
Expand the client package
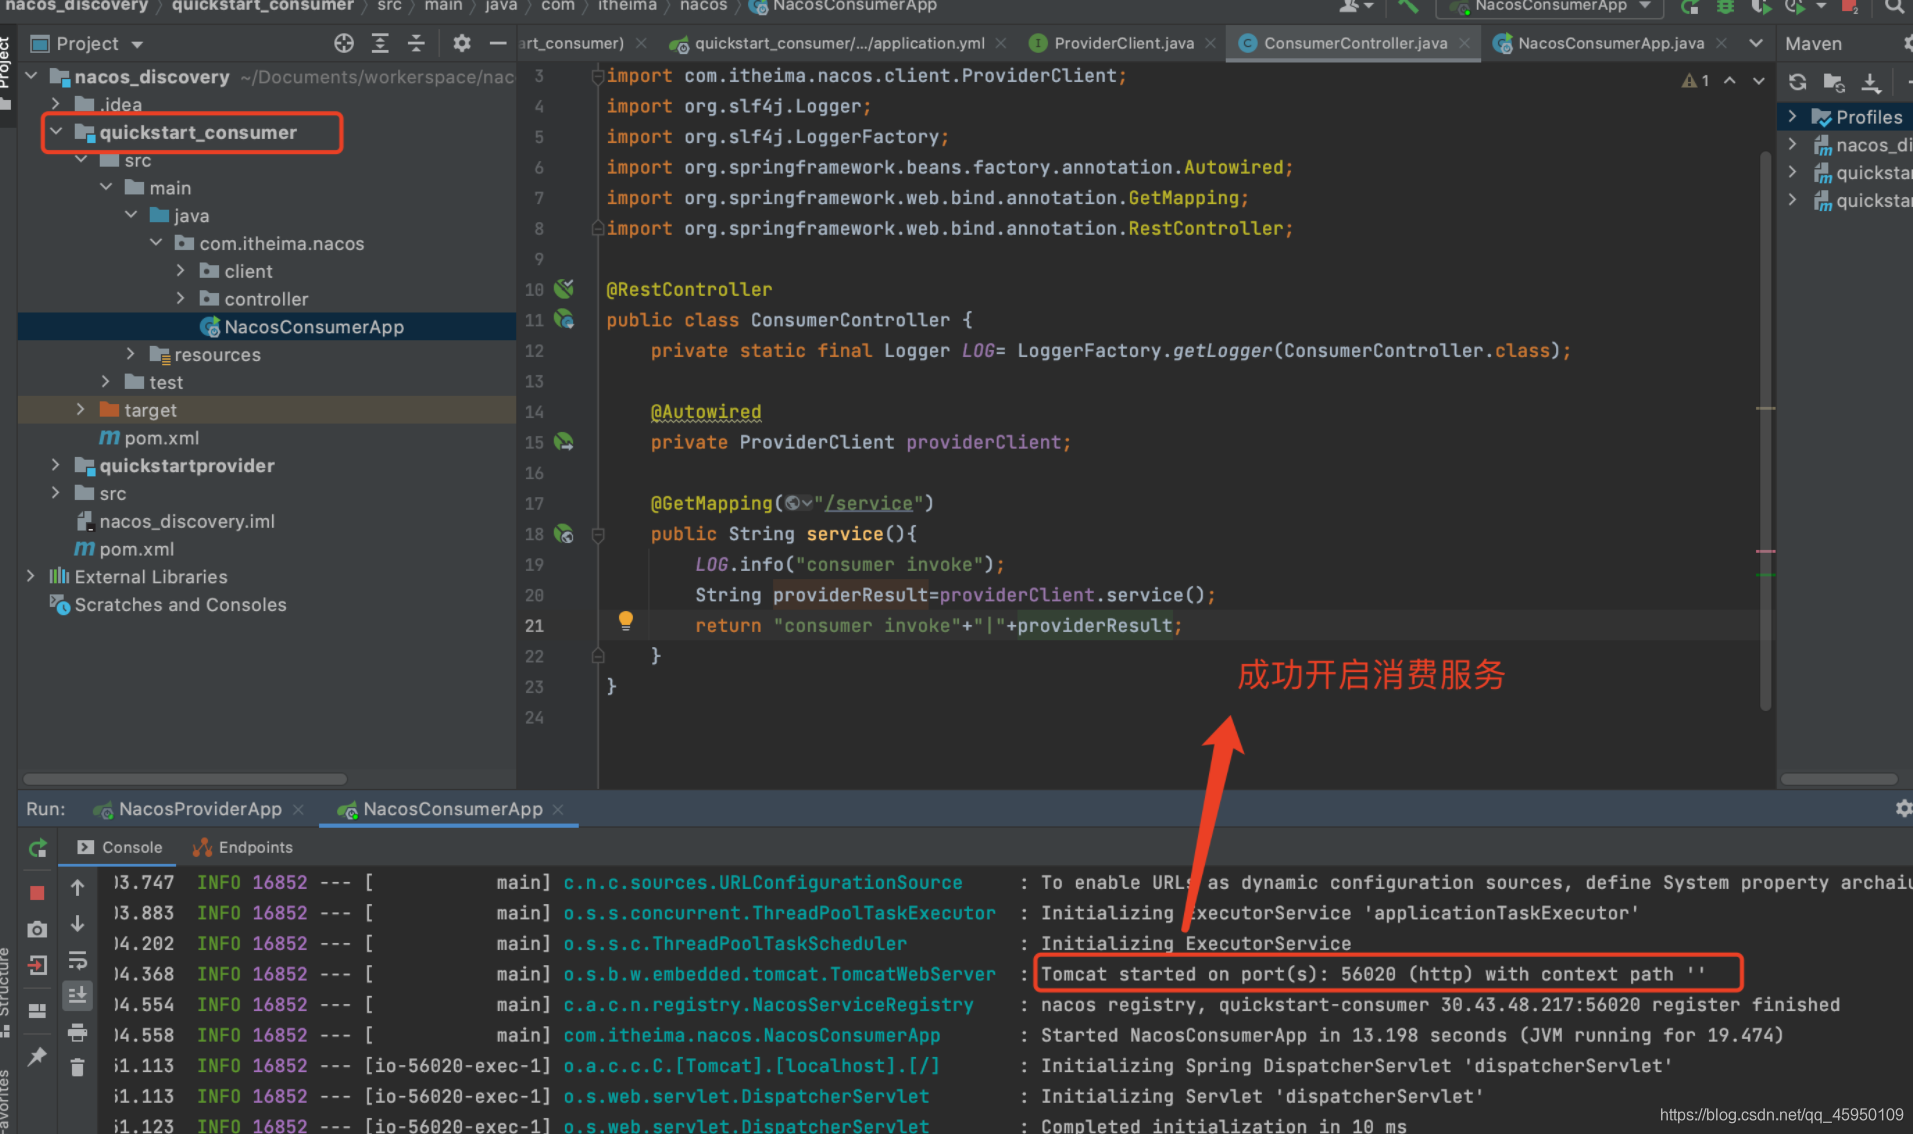pos(181,270)
